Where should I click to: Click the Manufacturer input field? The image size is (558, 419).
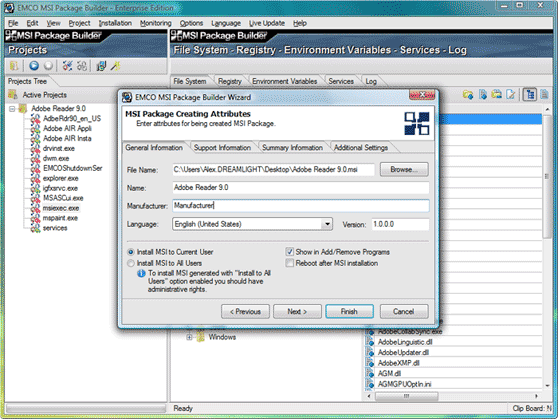click(x=301, y=206)
